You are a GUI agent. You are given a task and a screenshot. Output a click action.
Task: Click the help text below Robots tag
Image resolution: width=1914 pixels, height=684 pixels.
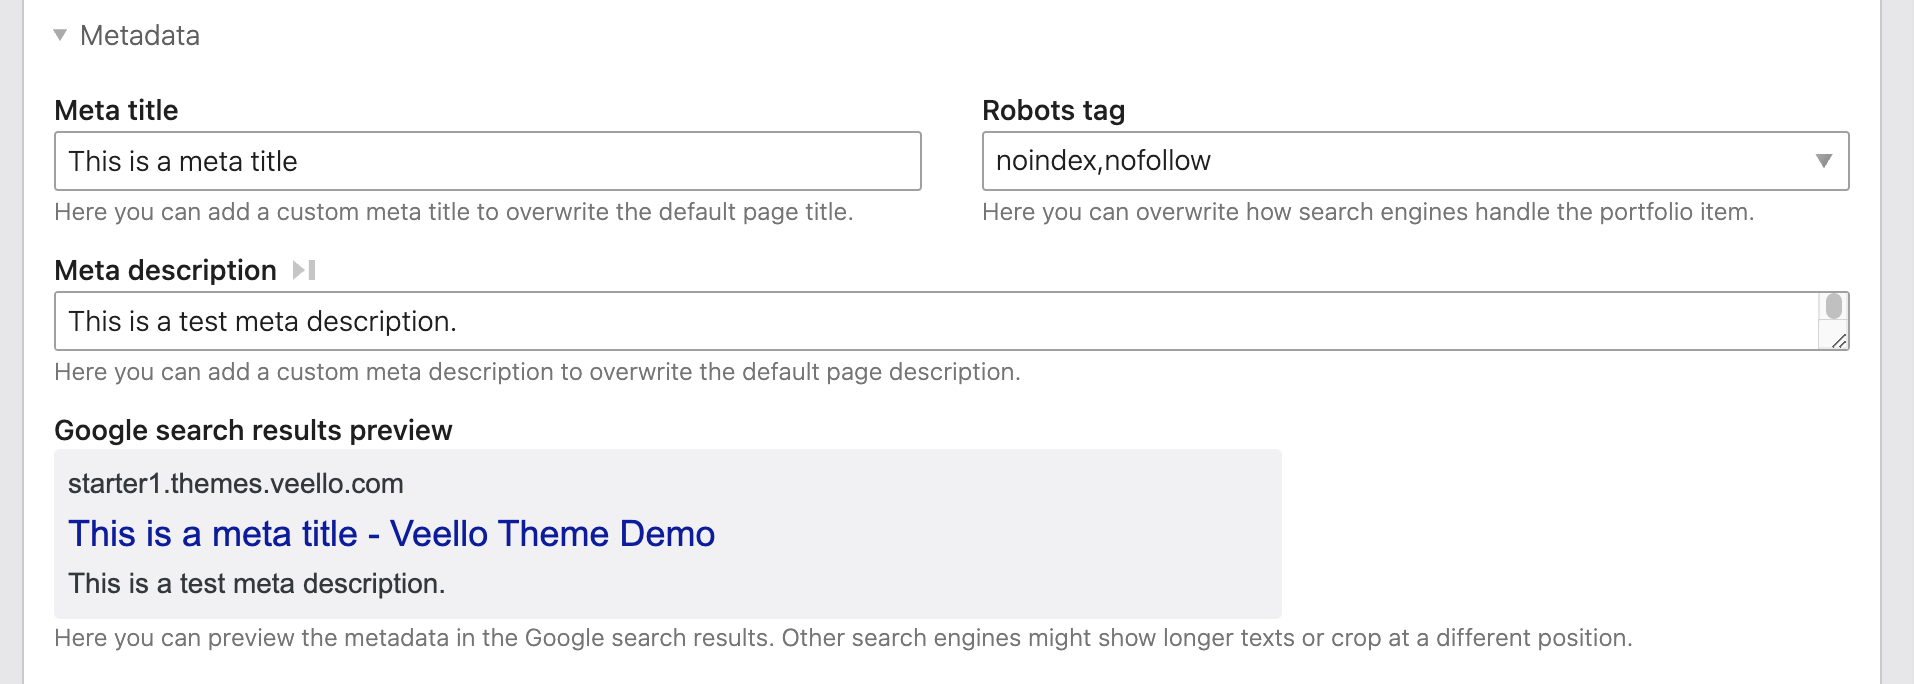[1367, 212]
